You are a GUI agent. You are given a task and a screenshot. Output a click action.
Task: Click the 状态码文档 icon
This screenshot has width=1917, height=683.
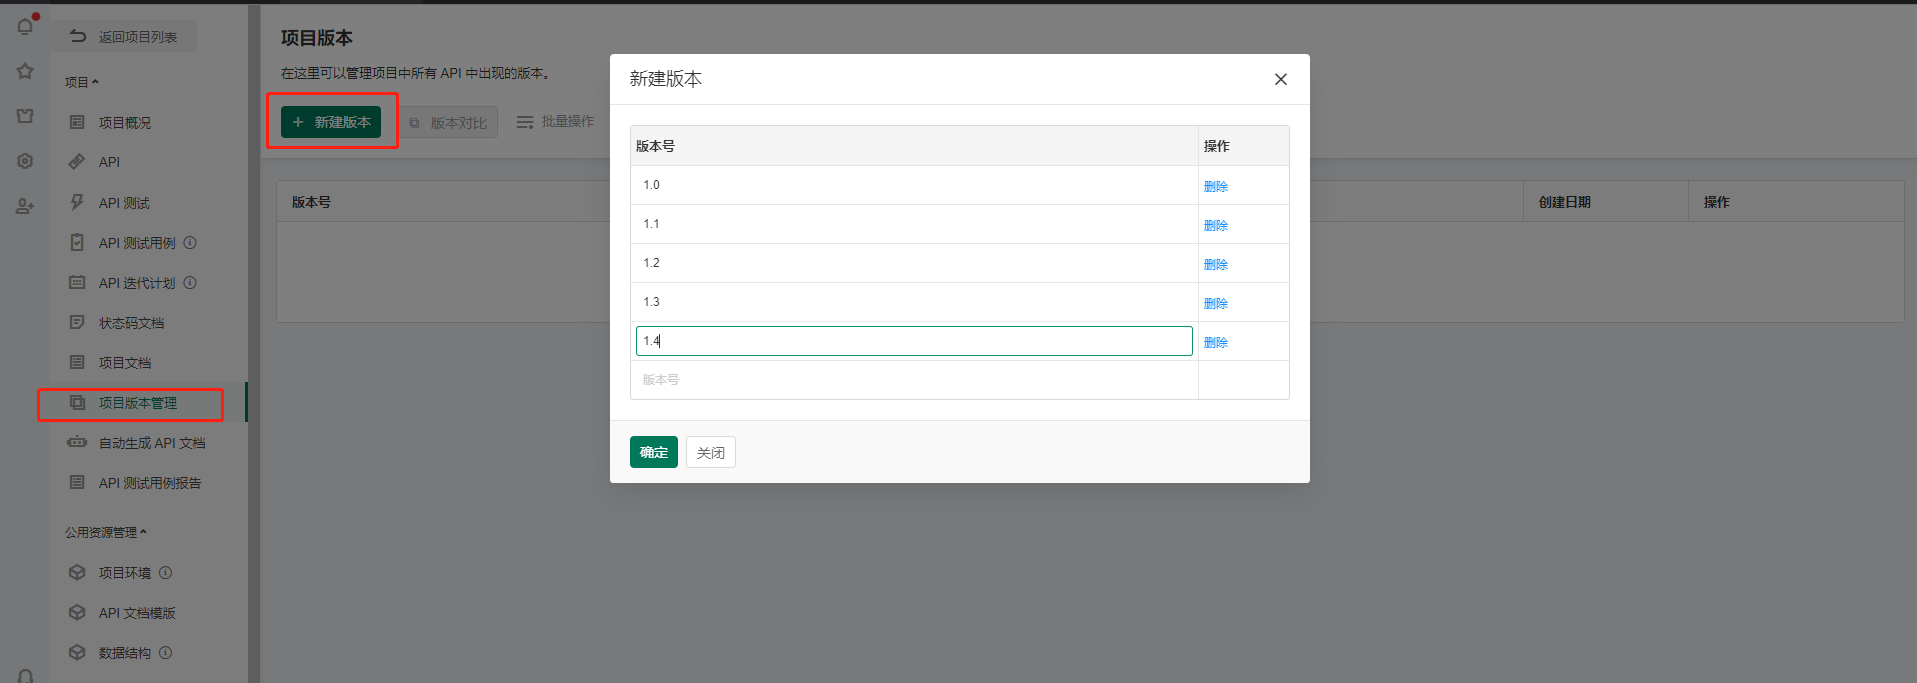[77, 322]
